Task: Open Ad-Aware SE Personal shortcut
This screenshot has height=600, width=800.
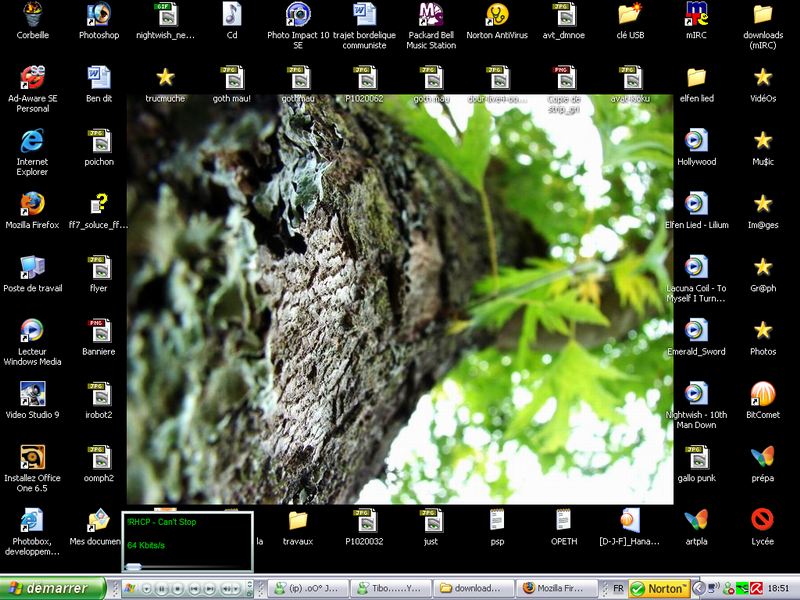Action: coord(32,78)
